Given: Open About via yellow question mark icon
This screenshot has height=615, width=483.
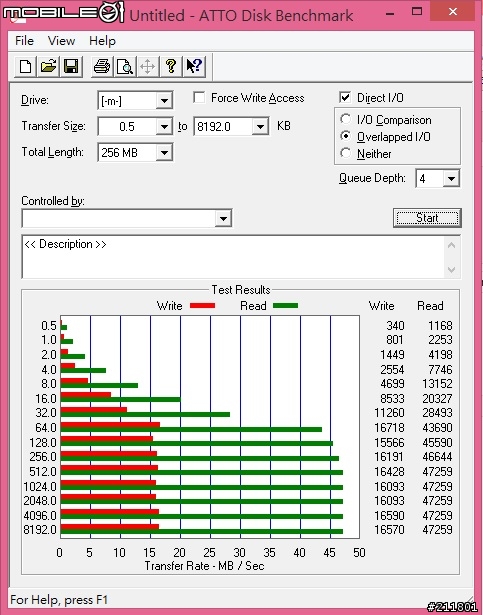Looking at the screenshot, I should coord(171,66).
